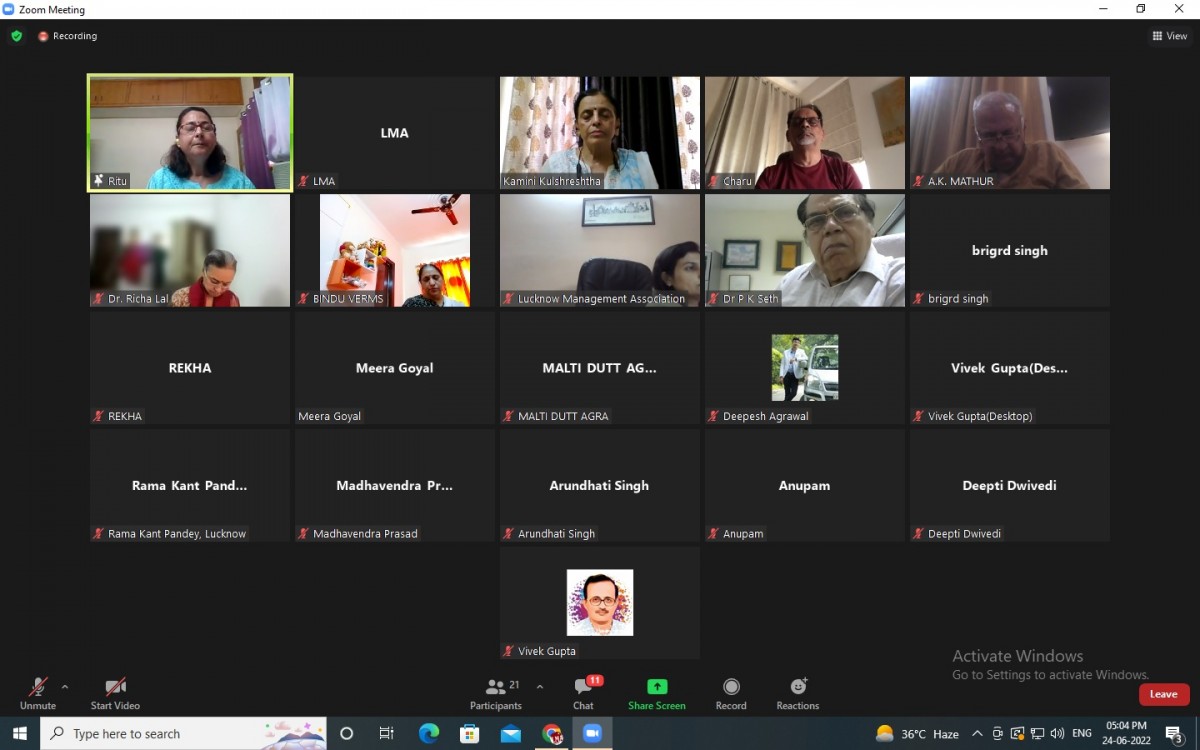This screenshot has height=750, width=1200.
Task: Select A.K. MATHUR's video tile
Action: tap(1010, 133)
